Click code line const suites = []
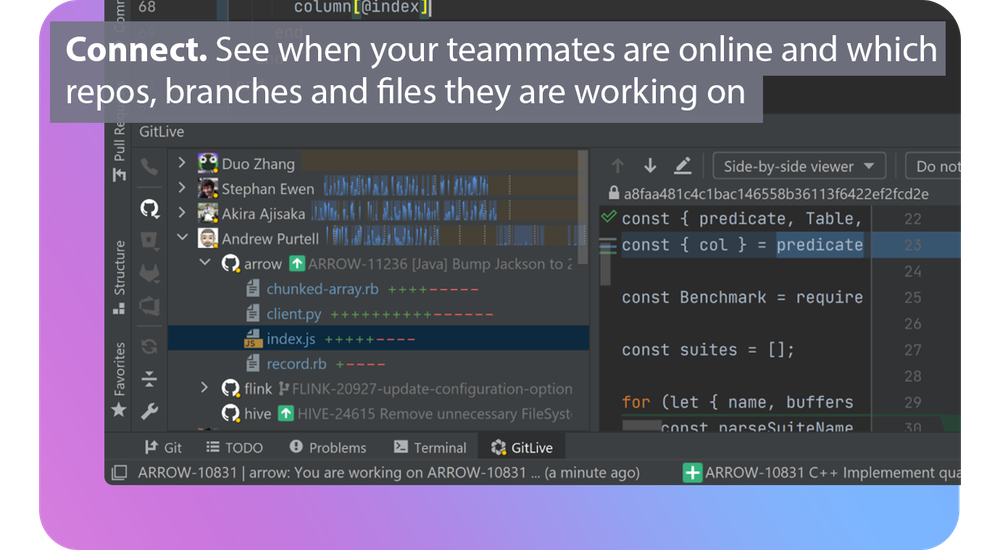 (x=708, y=350)
